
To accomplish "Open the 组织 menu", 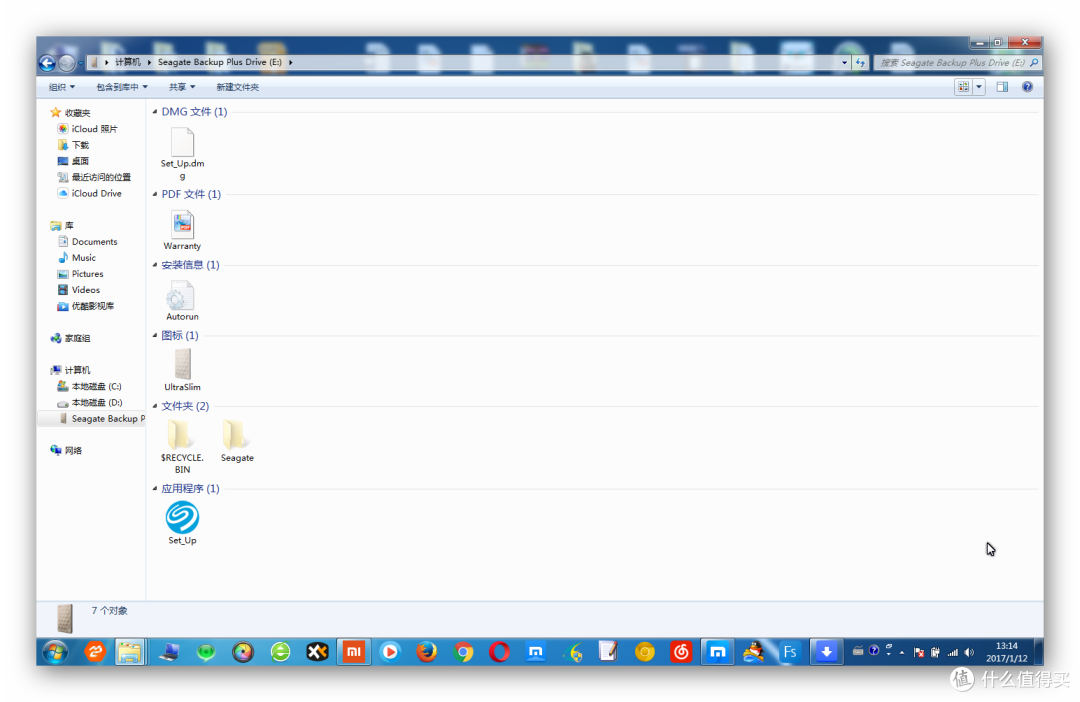I will click(x=61, y=87).
